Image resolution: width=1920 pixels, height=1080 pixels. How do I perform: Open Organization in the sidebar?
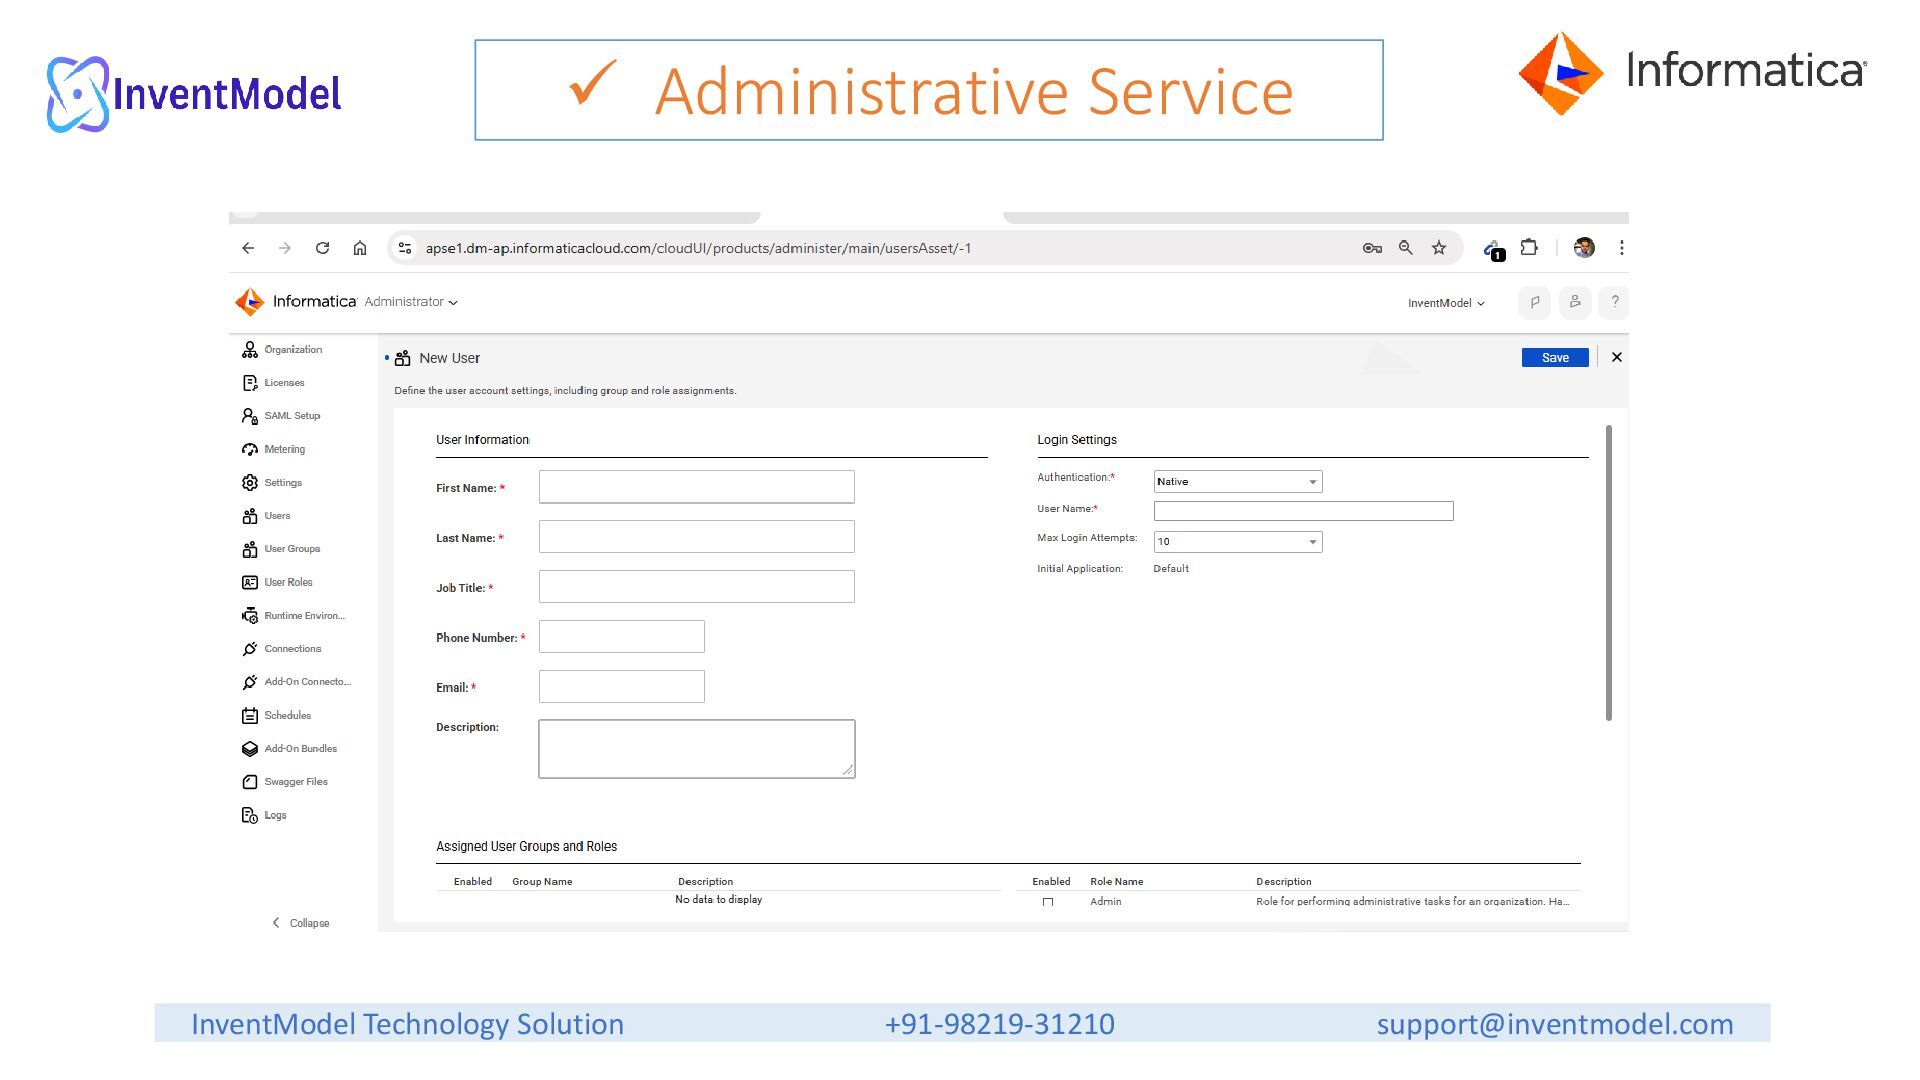click(x=281, y=350)
